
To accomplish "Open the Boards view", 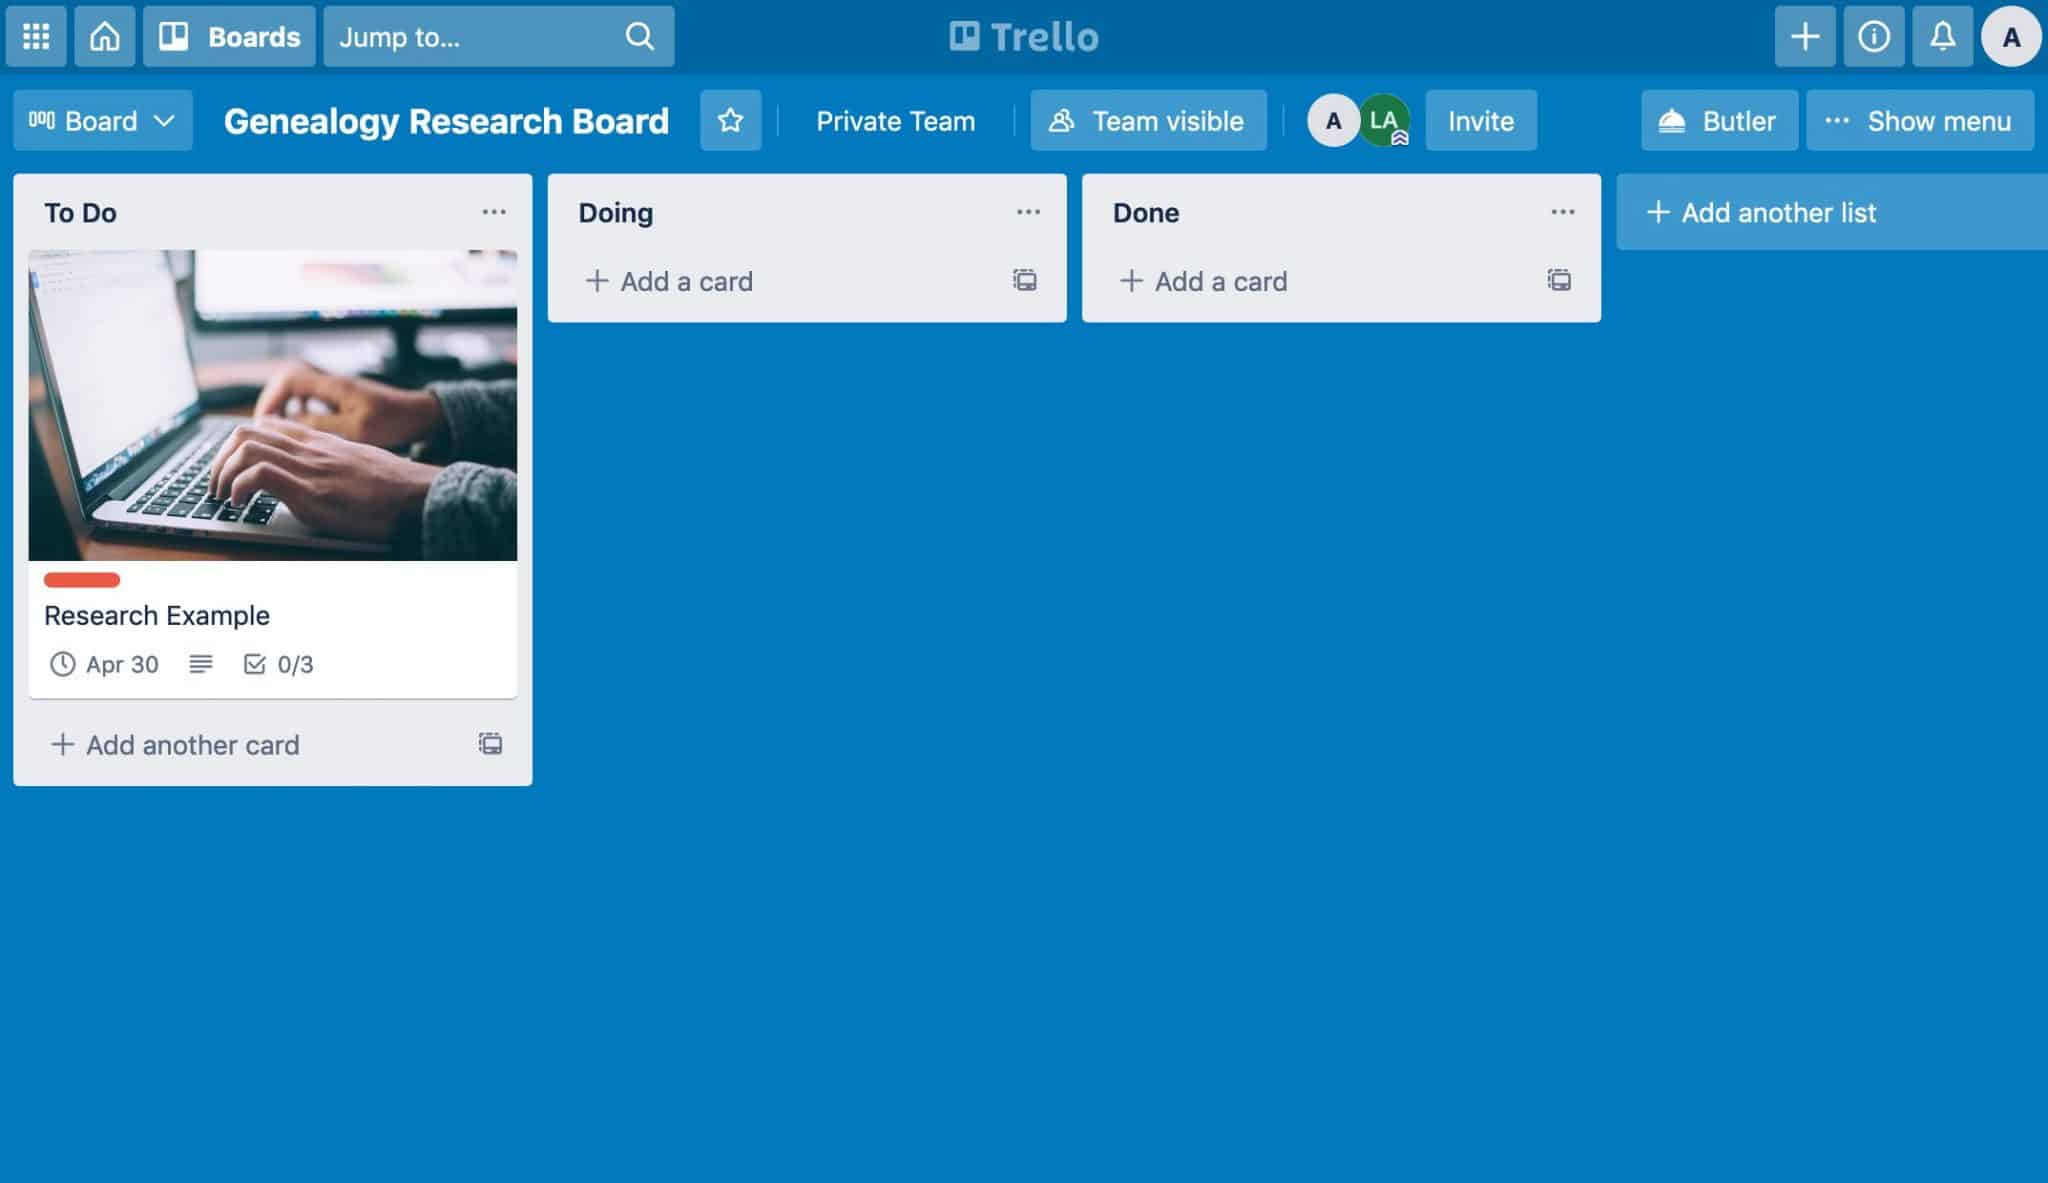I will 231,34.
